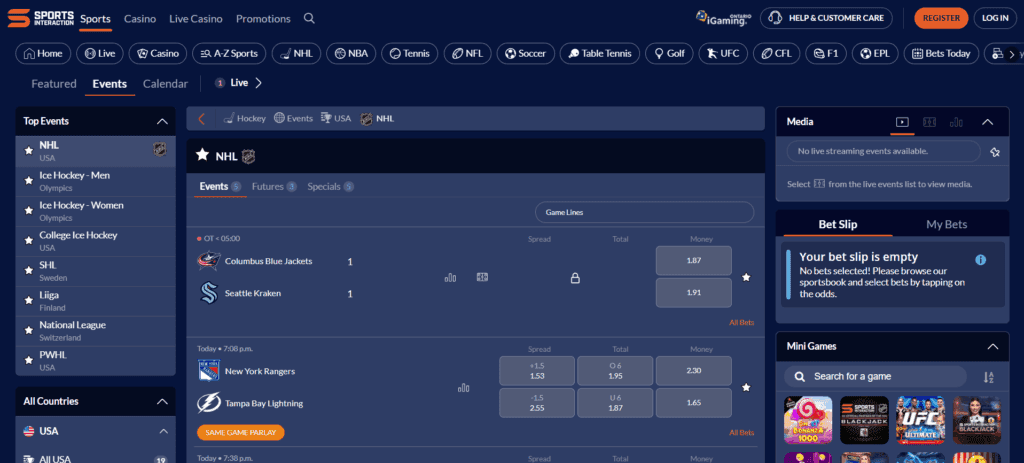
Task: Switch to Calendar tab
Action: pyautogui.click(x=165, y=84)
